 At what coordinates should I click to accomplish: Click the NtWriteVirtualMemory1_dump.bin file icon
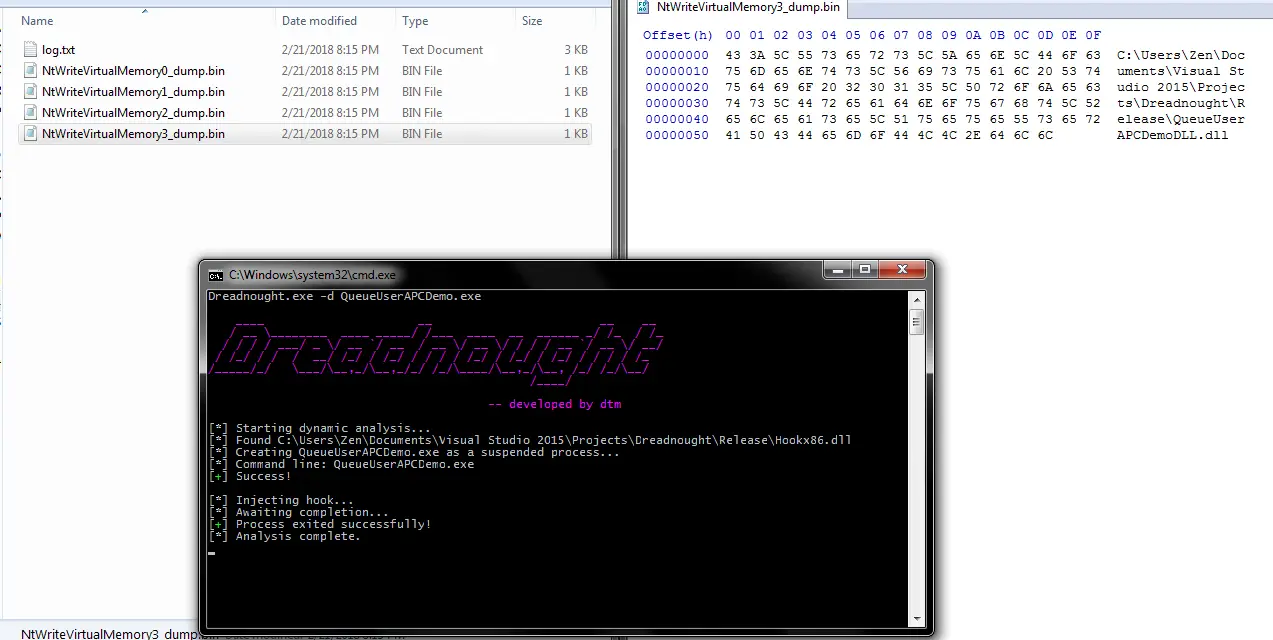pyautogui.click(x=31, y=92)
